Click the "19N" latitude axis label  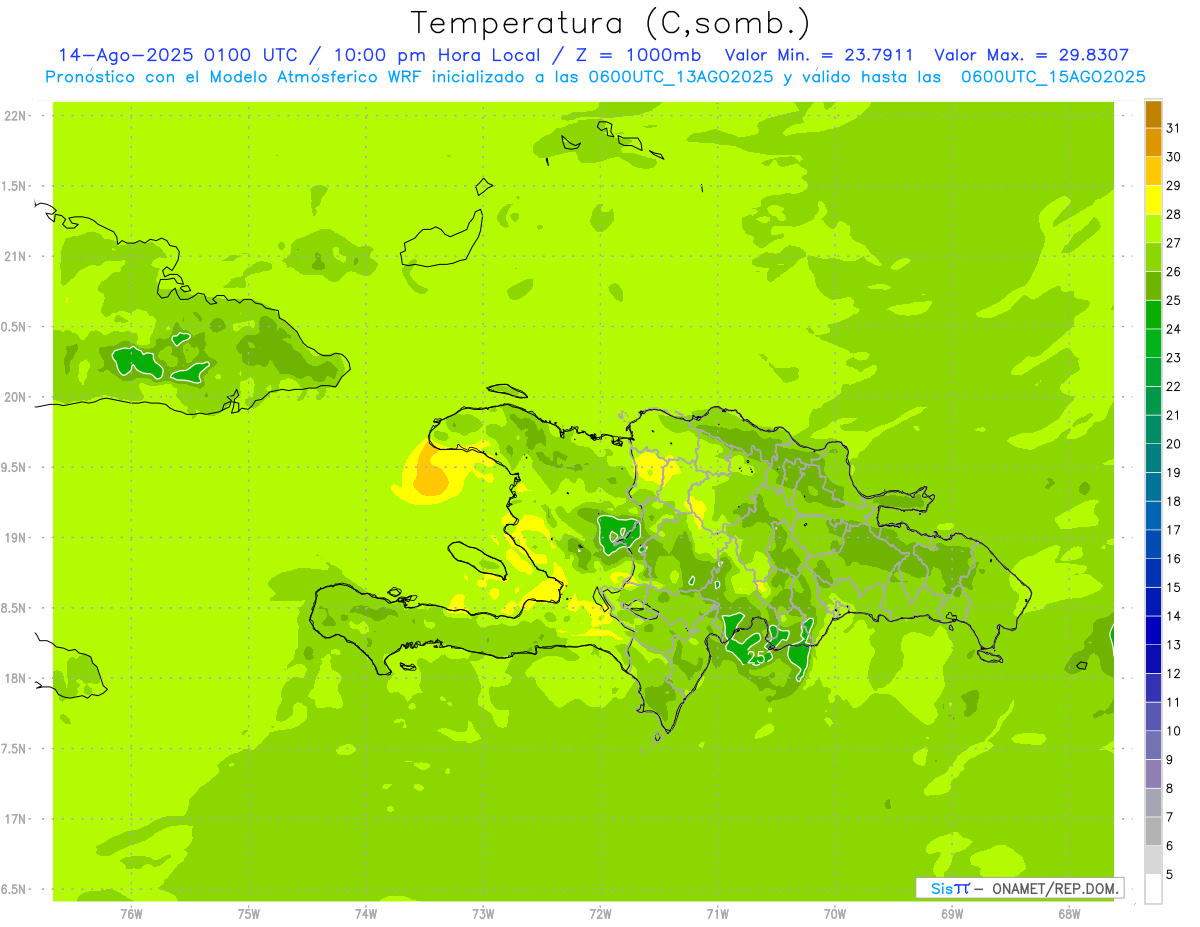point(15,537)
